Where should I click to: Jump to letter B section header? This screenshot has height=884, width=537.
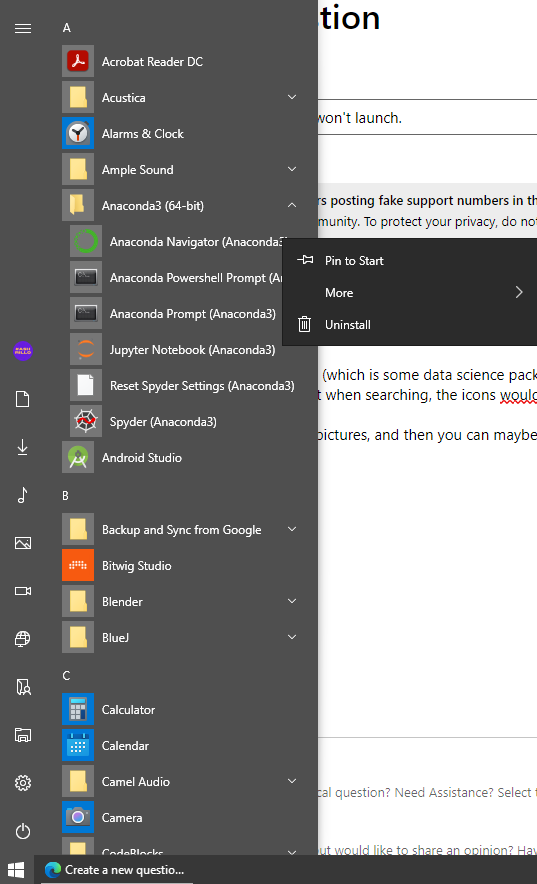(65, 496)
